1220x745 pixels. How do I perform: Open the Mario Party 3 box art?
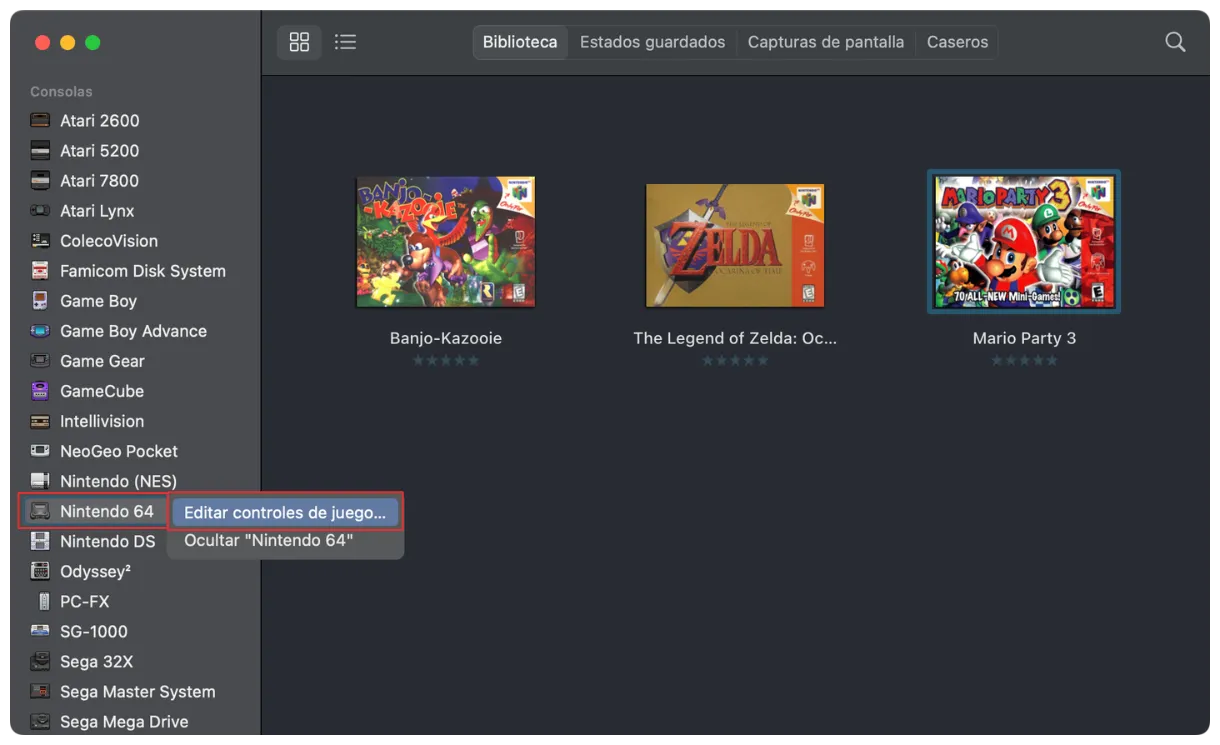1024,241
